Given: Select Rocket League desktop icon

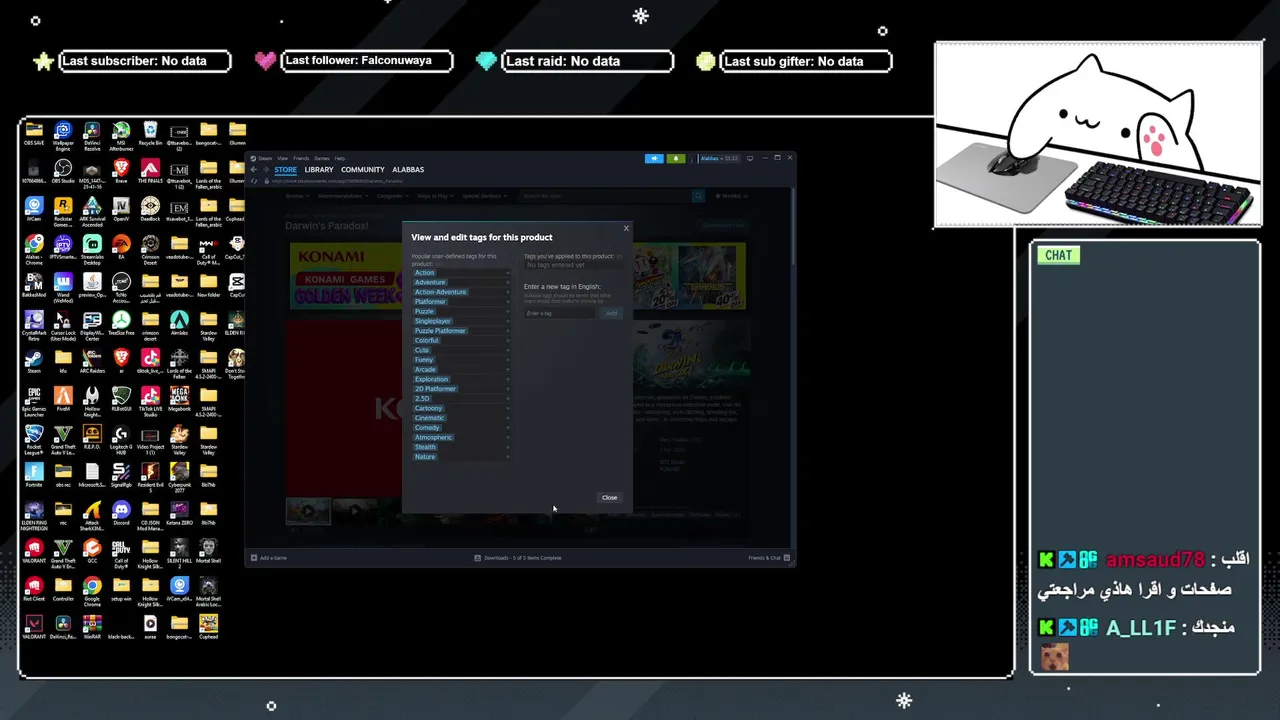Looking at the screenshot, I should click(34, 440).
